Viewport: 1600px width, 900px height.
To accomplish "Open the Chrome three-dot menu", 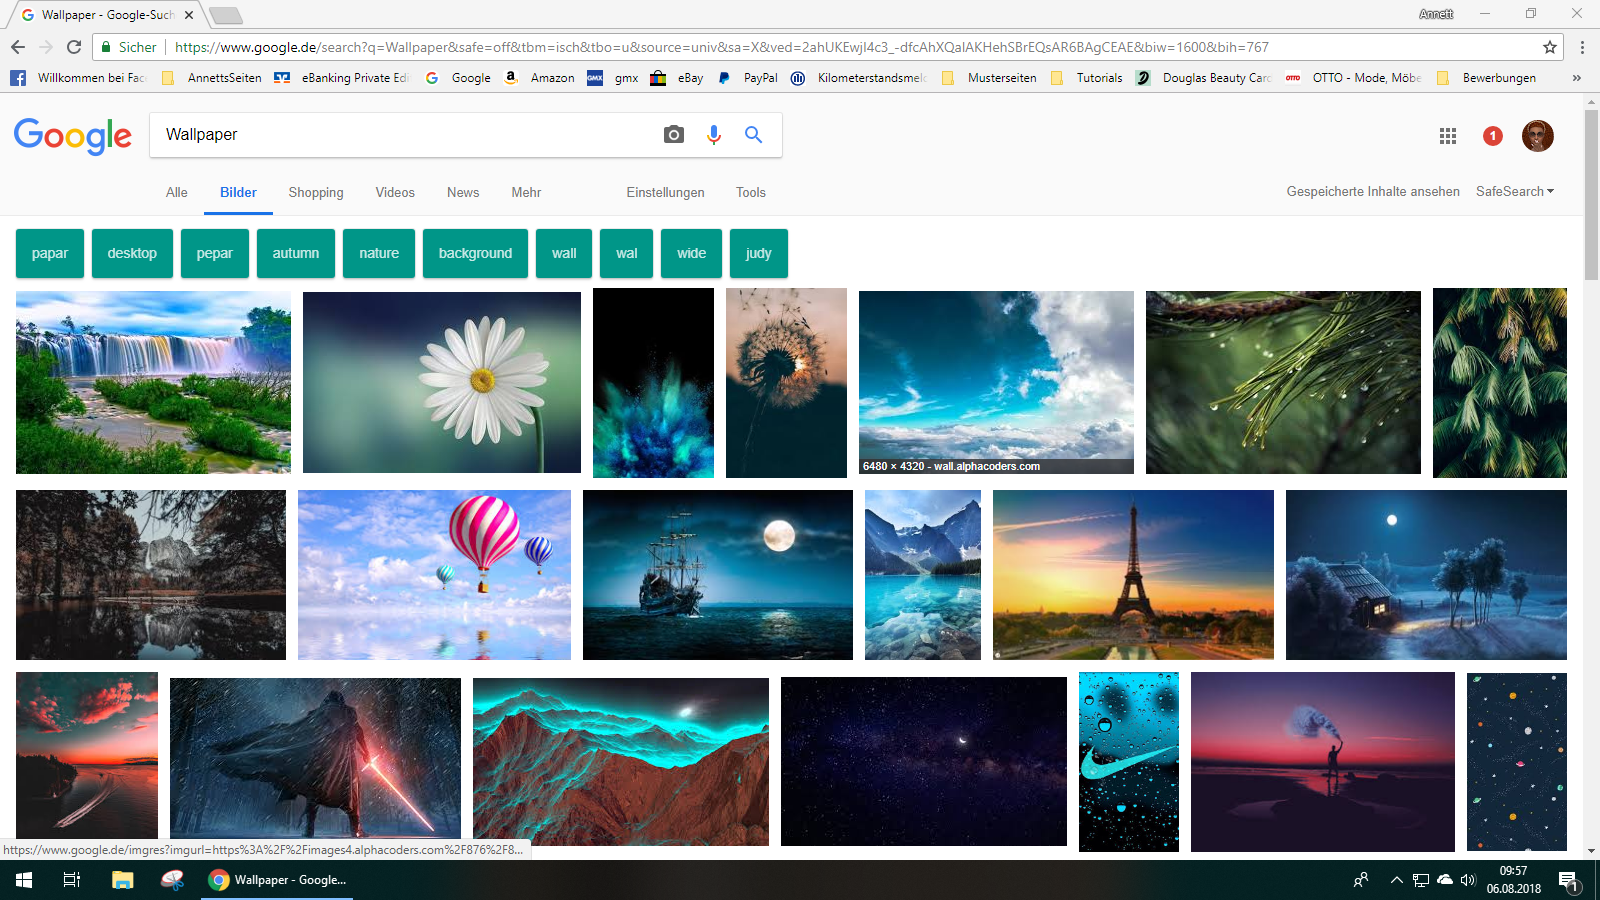I will (1582, 47).
